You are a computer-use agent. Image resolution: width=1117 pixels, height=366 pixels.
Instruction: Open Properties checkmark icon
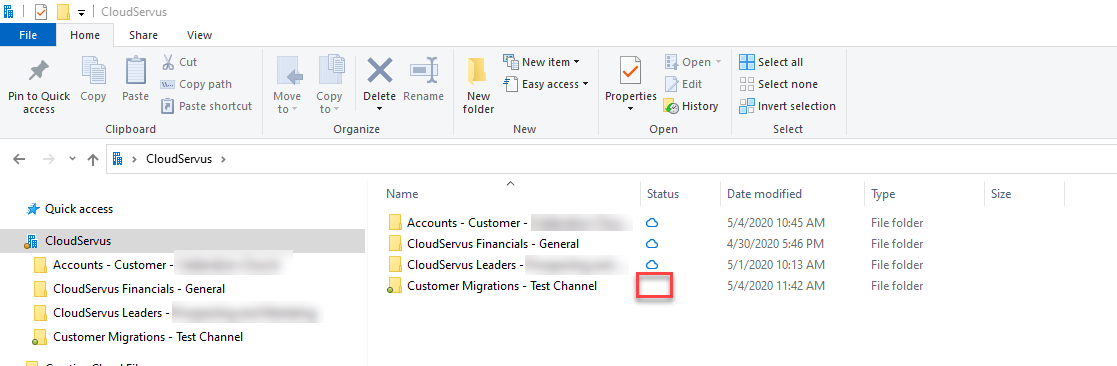630,70
